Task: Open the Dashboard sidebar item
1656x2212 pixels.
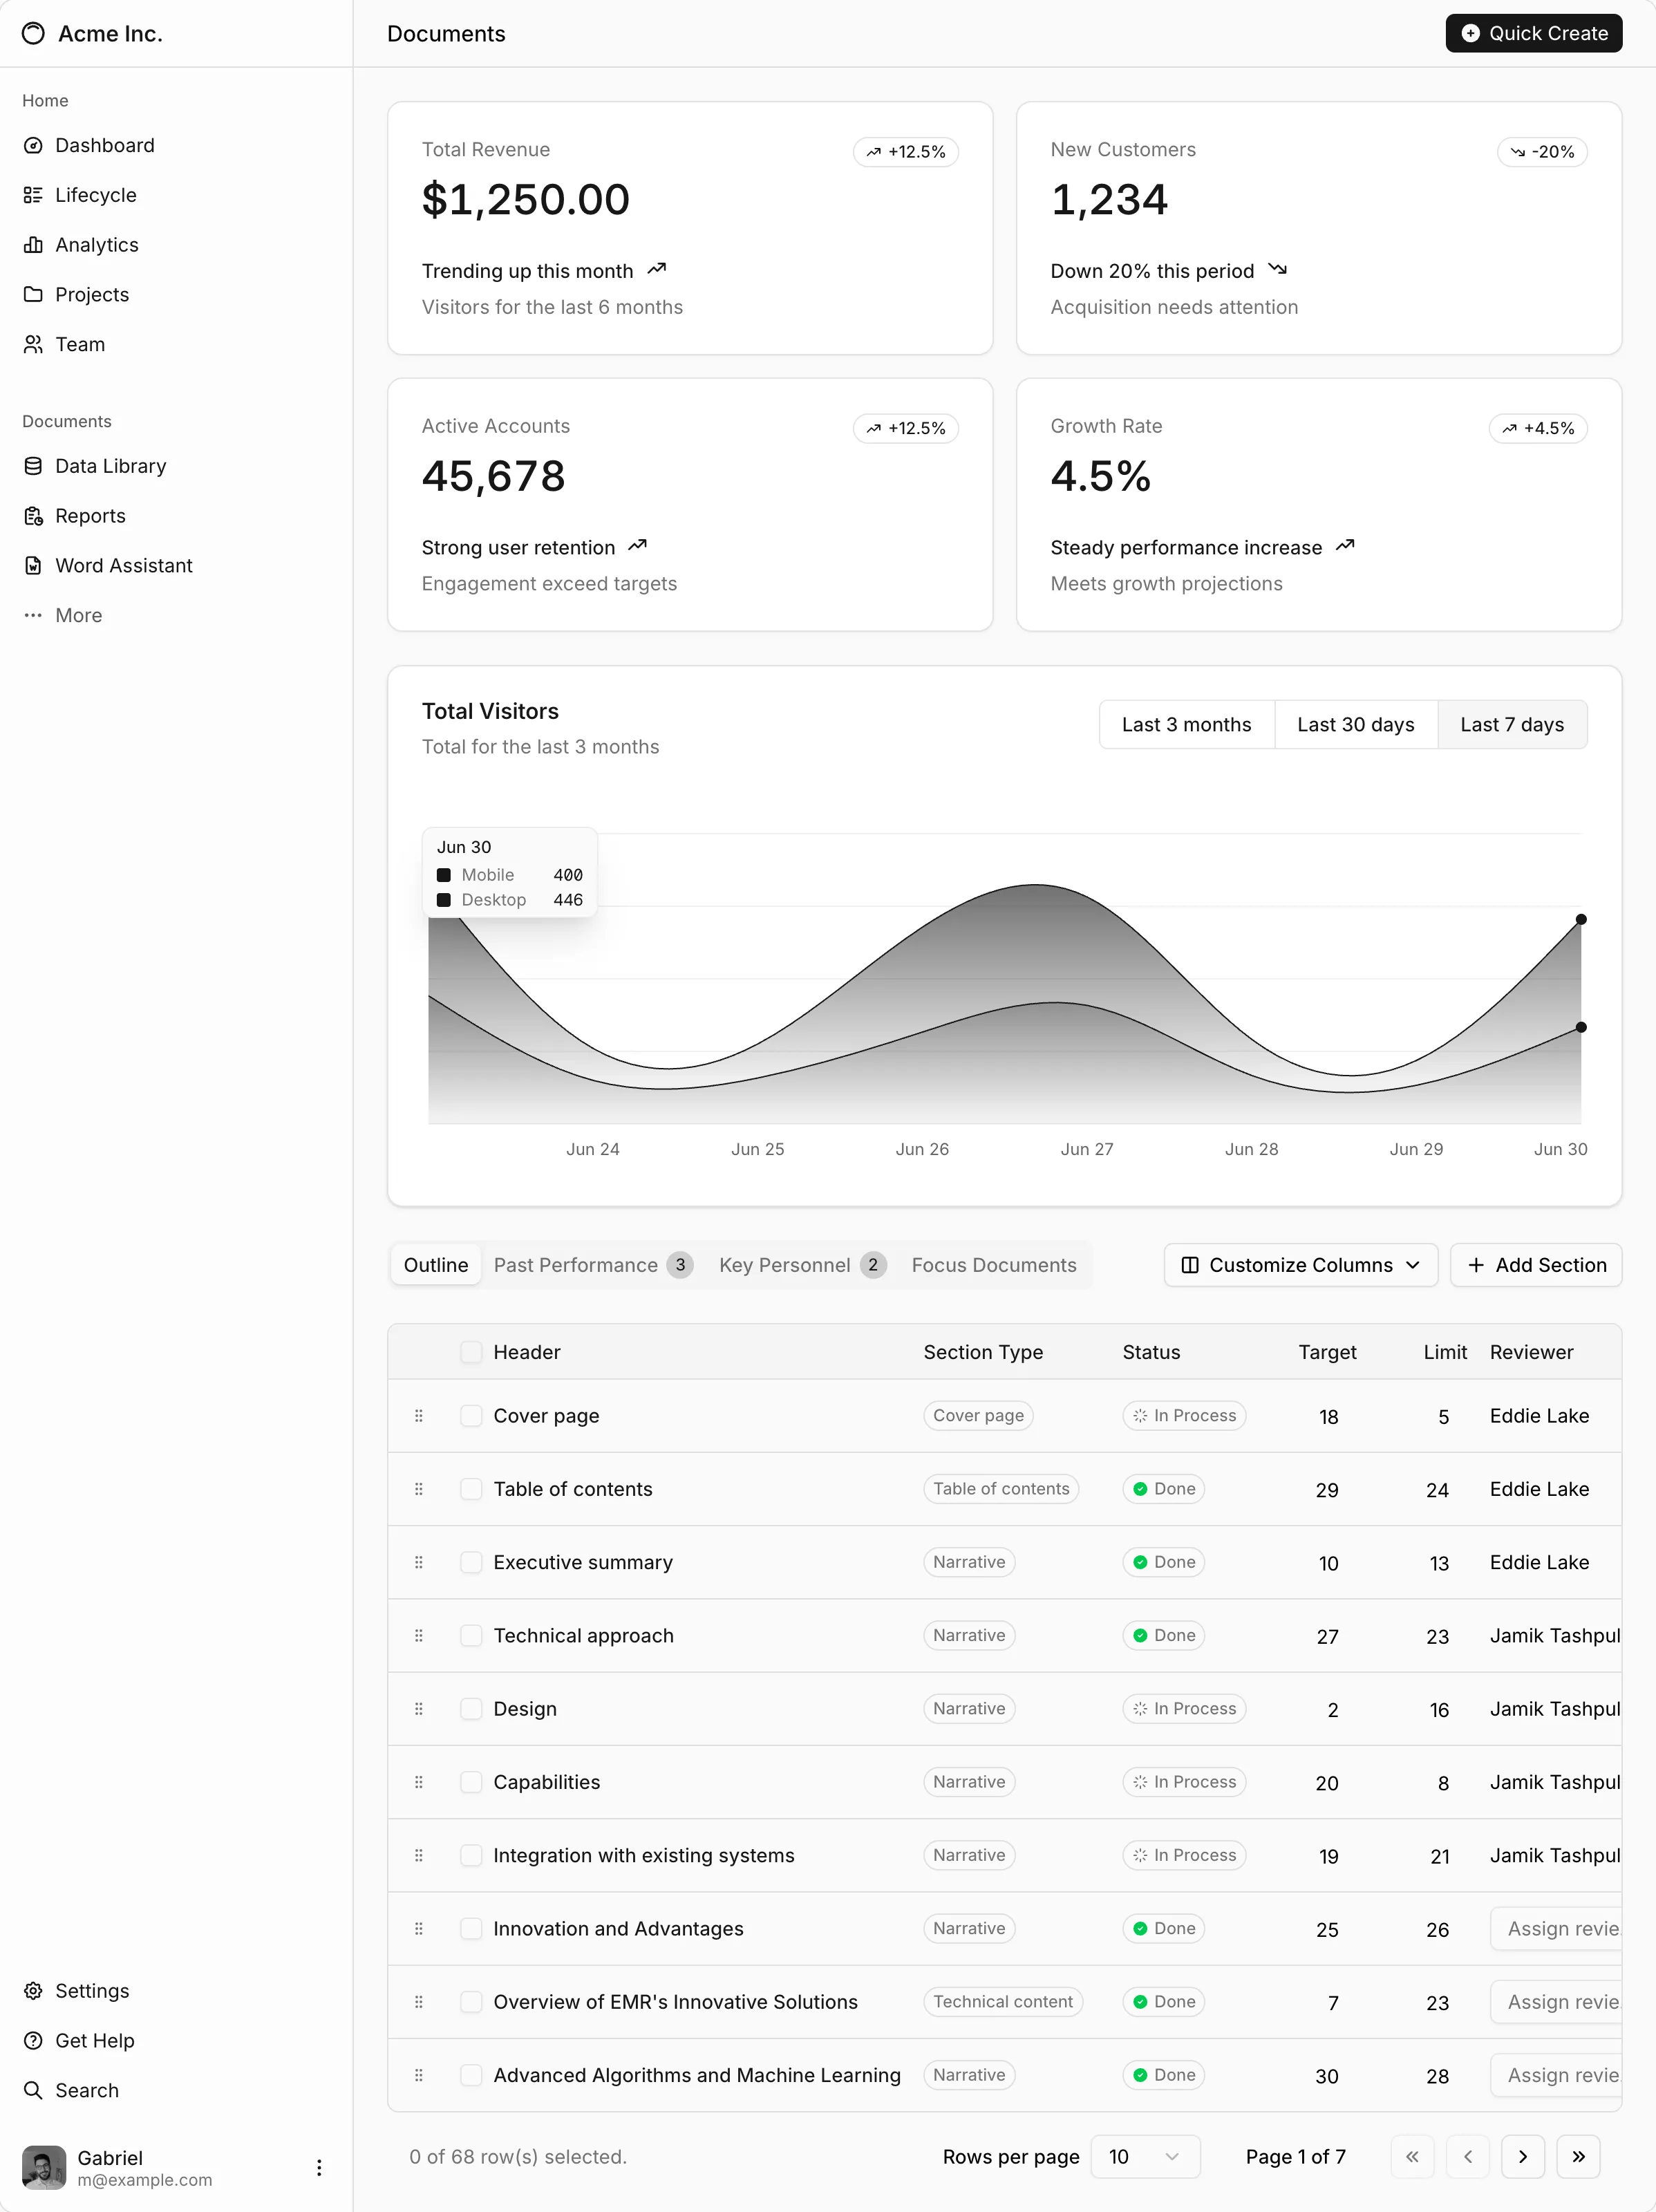Action: (x=176, y=145)
